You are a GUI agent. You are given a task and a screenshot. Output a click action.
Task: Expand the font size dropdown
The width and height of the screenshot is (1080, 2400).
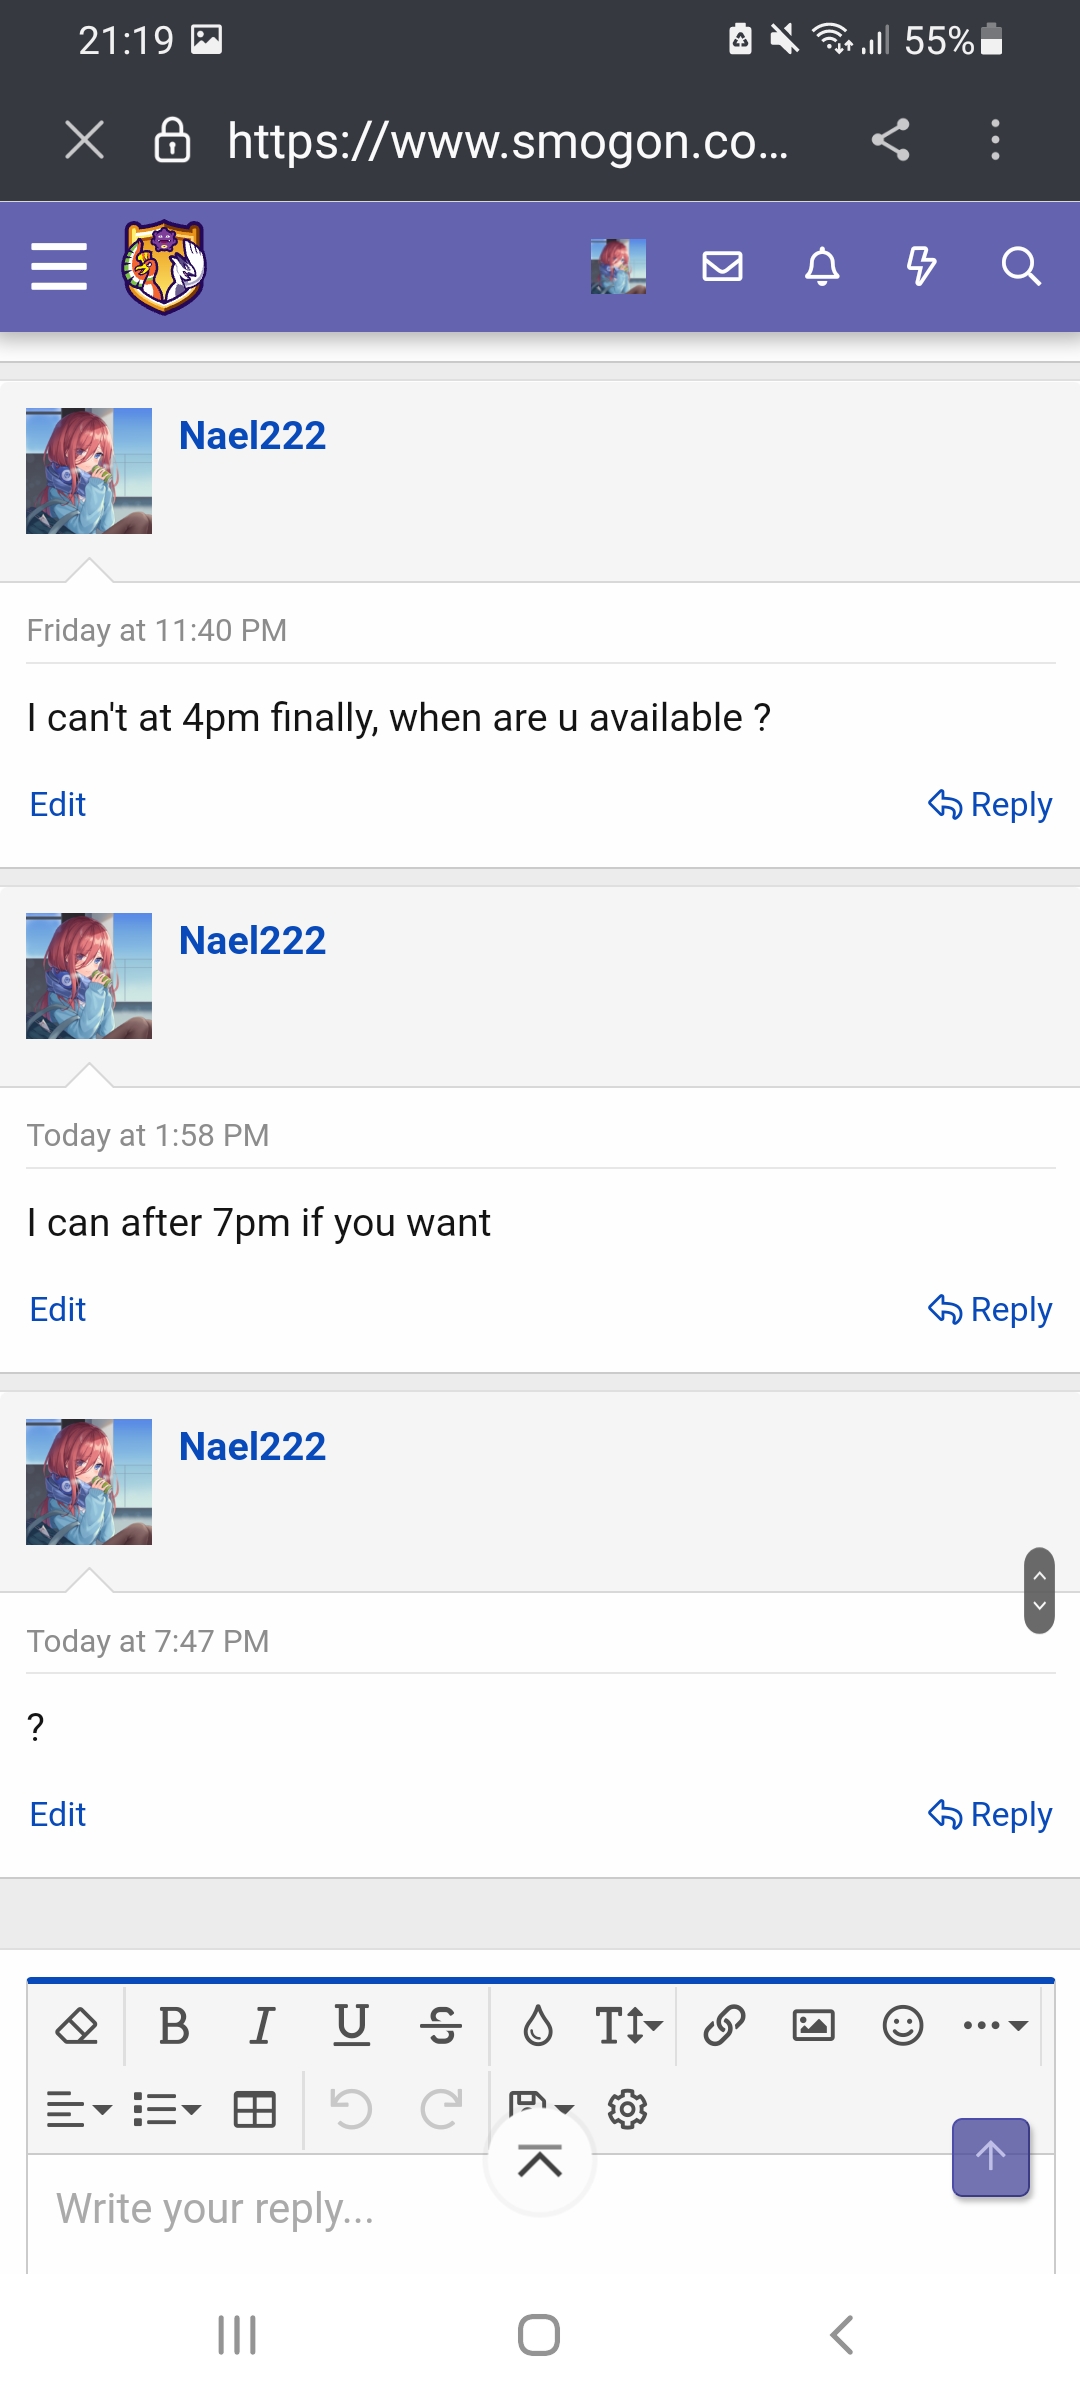click(628, 2026)
